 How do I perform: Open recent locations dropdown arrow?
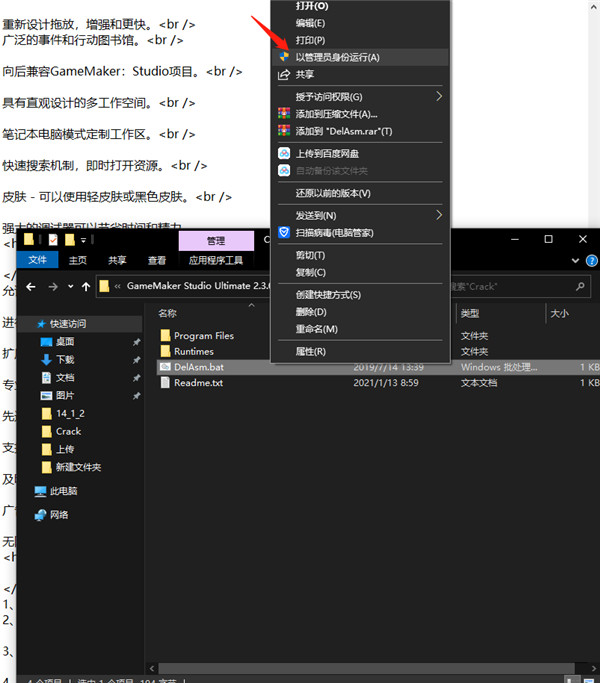point(71,287)
